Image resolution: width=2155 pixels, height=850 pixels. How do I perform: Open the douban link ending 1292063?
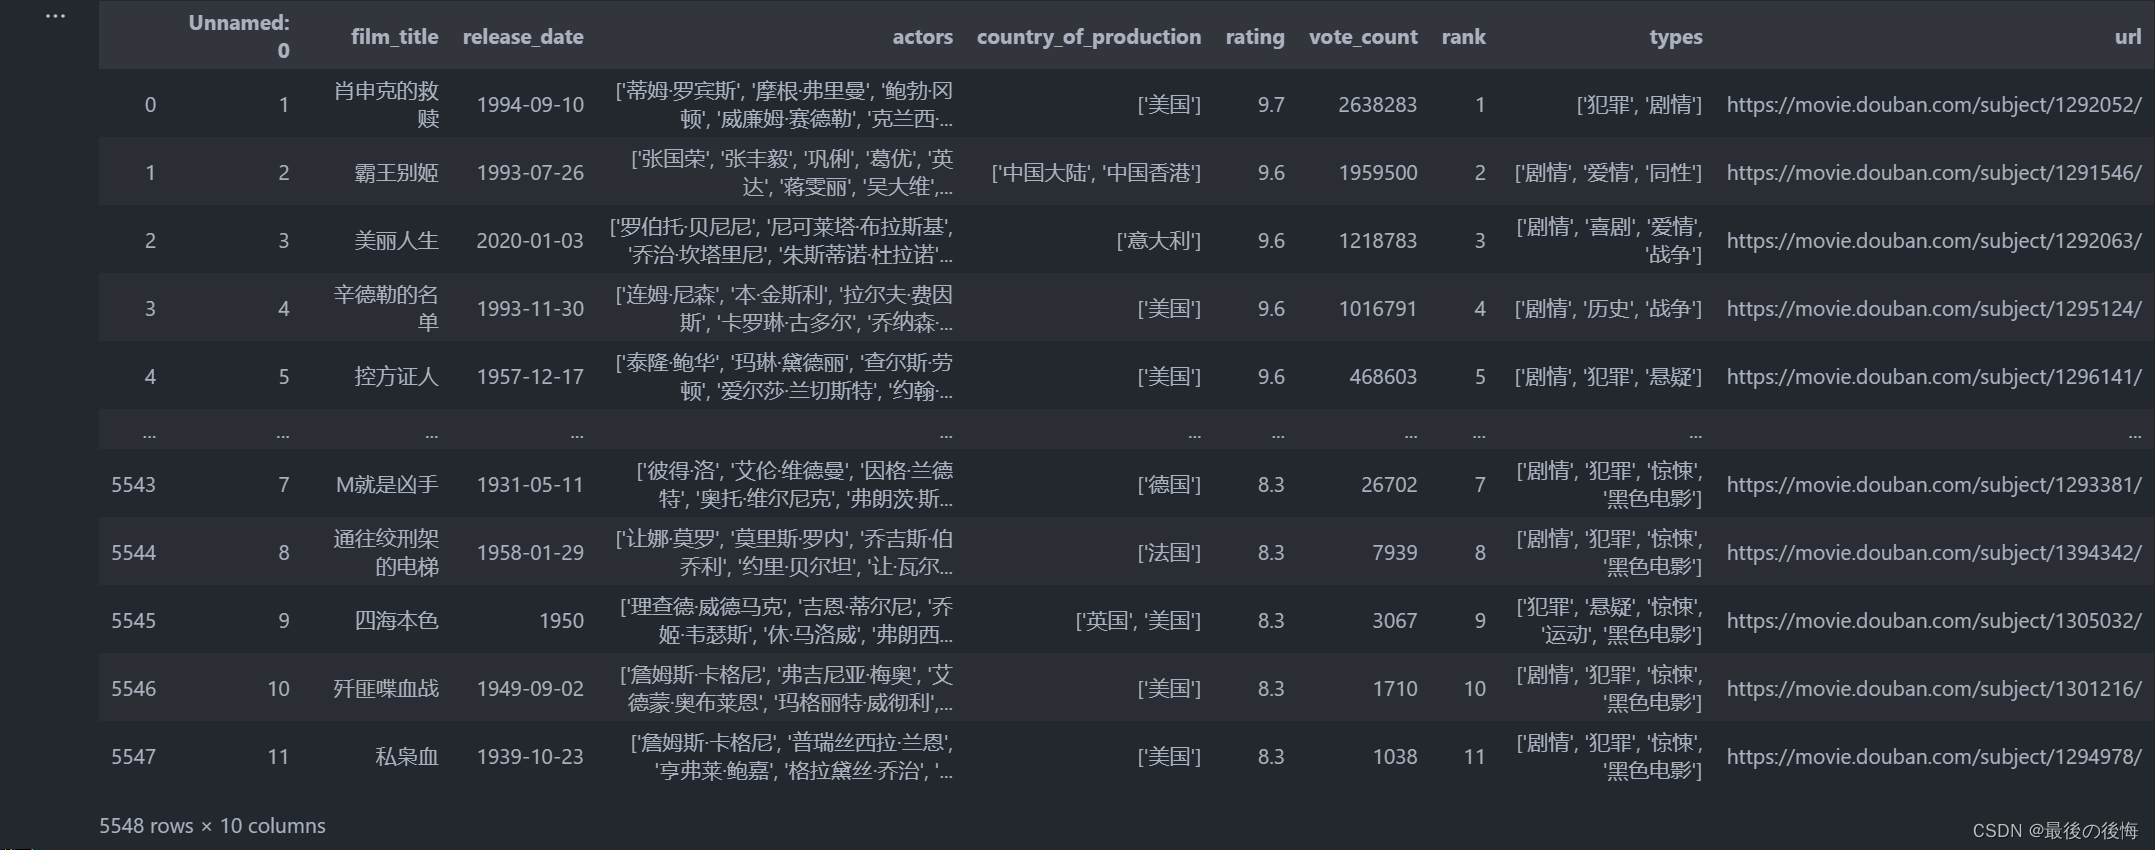[1934, 241]
